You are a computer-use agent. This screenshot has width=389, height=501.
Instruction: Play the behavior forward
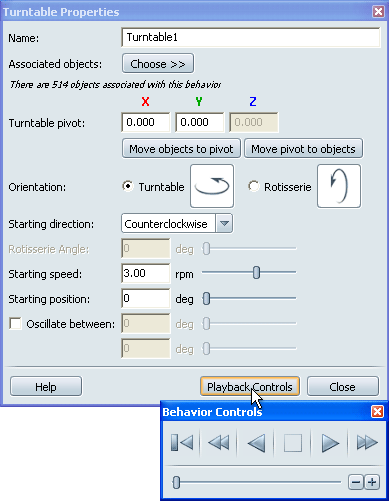tap(330, 443)
